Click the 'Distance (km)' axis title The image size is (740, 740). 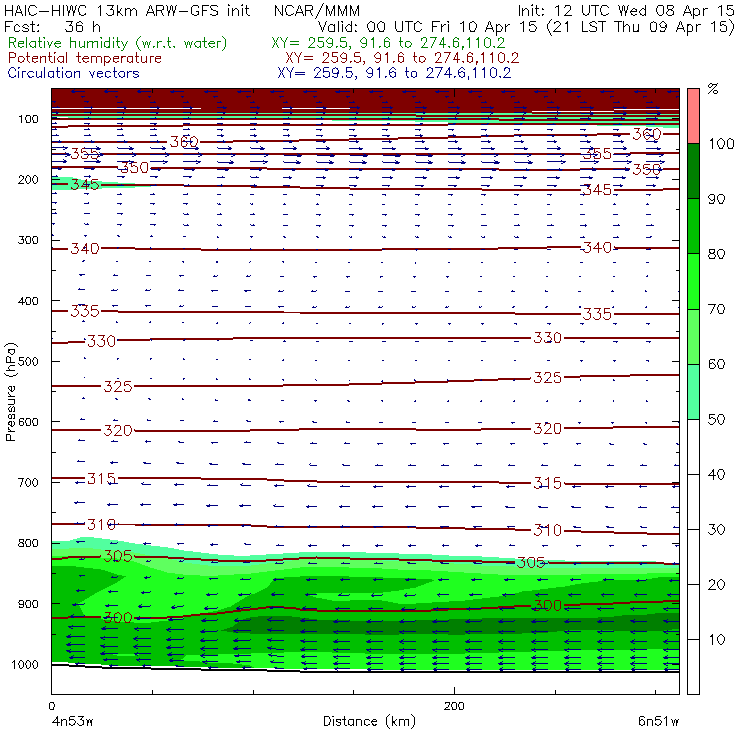370,722
